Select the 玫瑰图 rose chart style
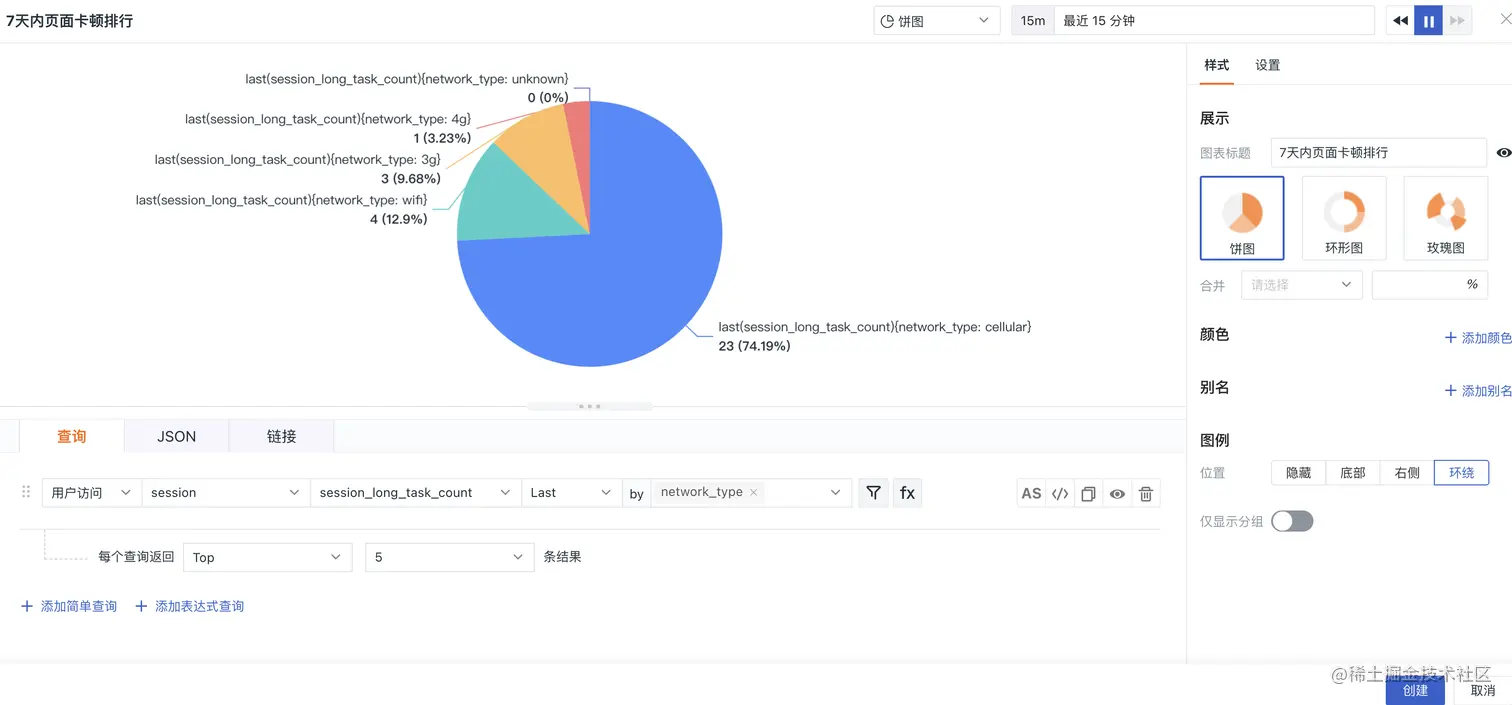The image size is (1512, 705). click(x=1446, y=218)
